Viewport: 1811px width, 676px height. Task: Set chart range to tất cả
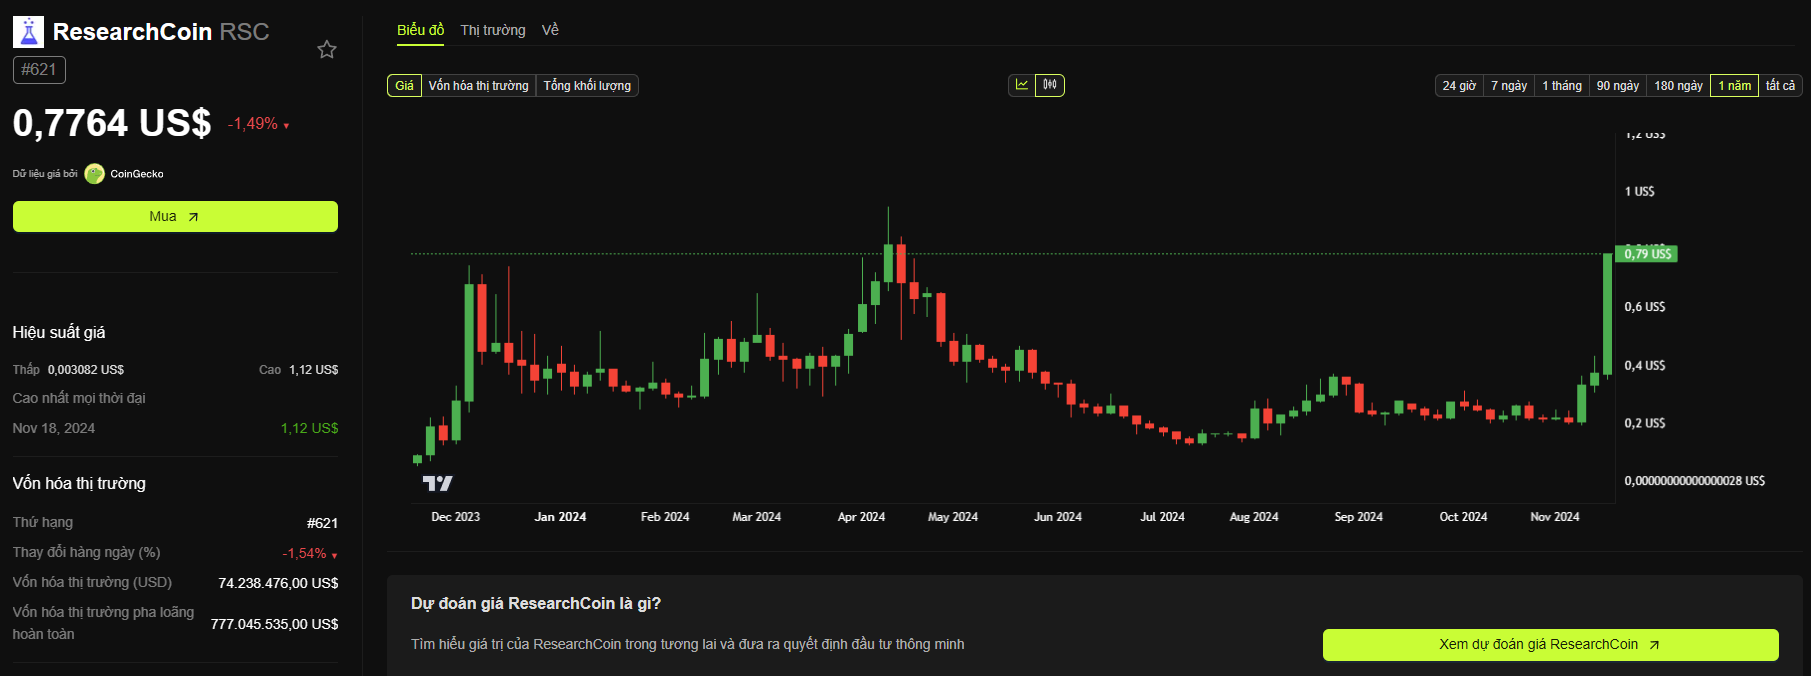1780,86
